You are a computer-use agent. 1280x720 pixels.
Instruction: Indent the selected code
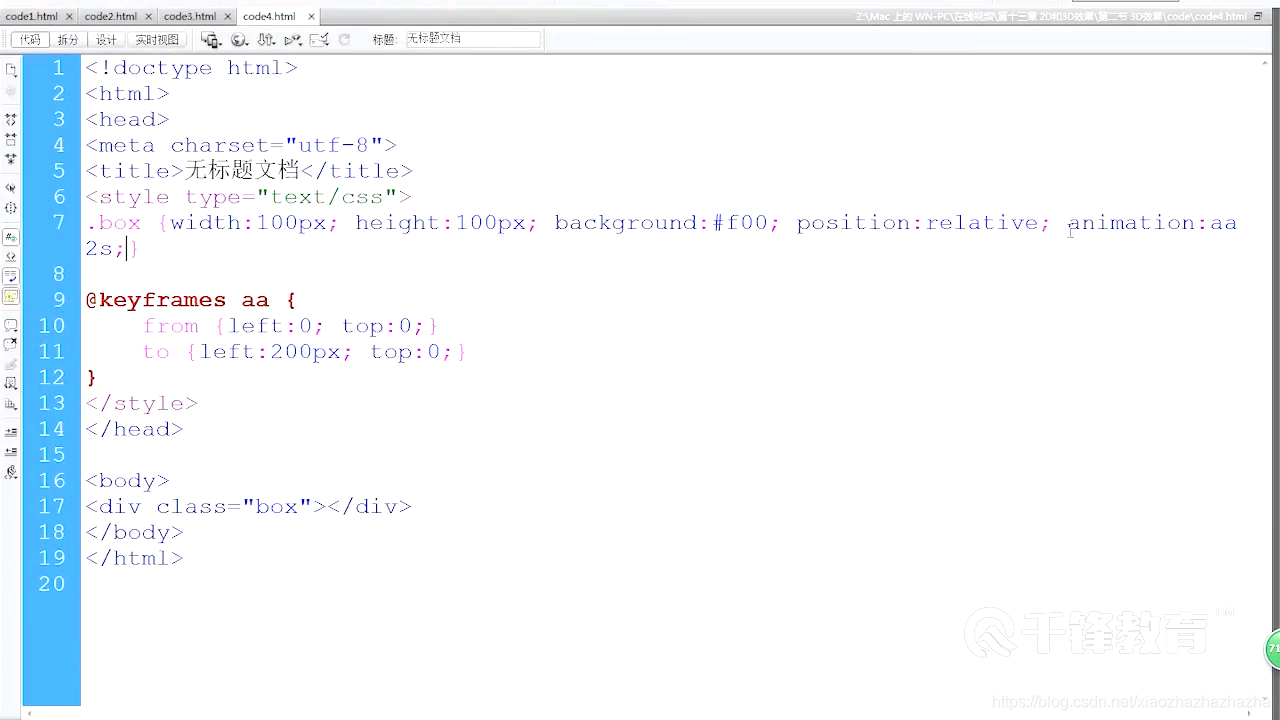[11, 432]
